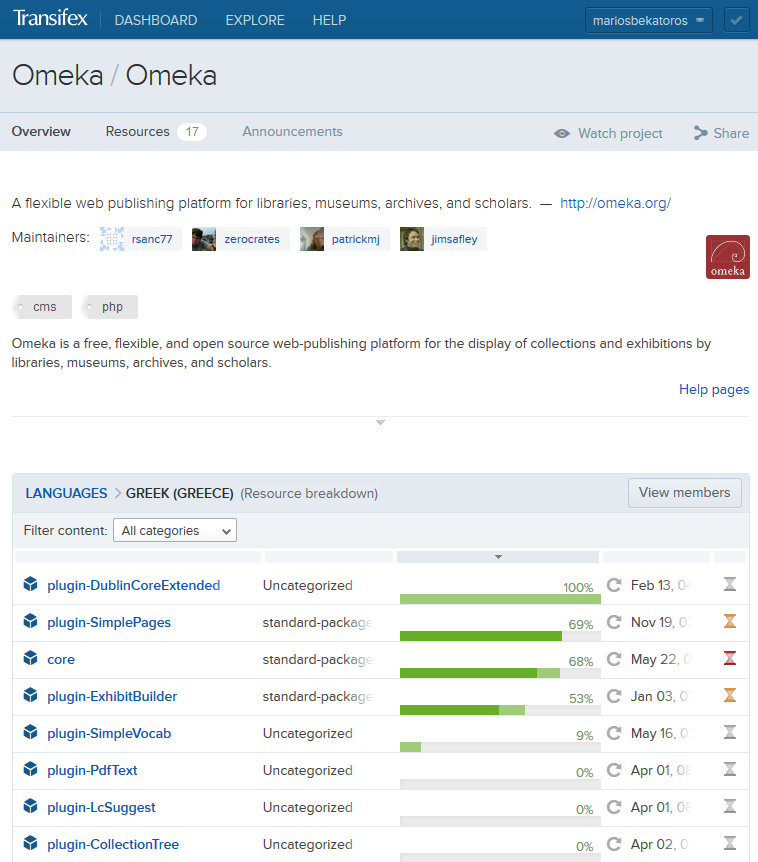Open HELP in top navigation
Screen dimensions: 758x862
tap(329, 20)
